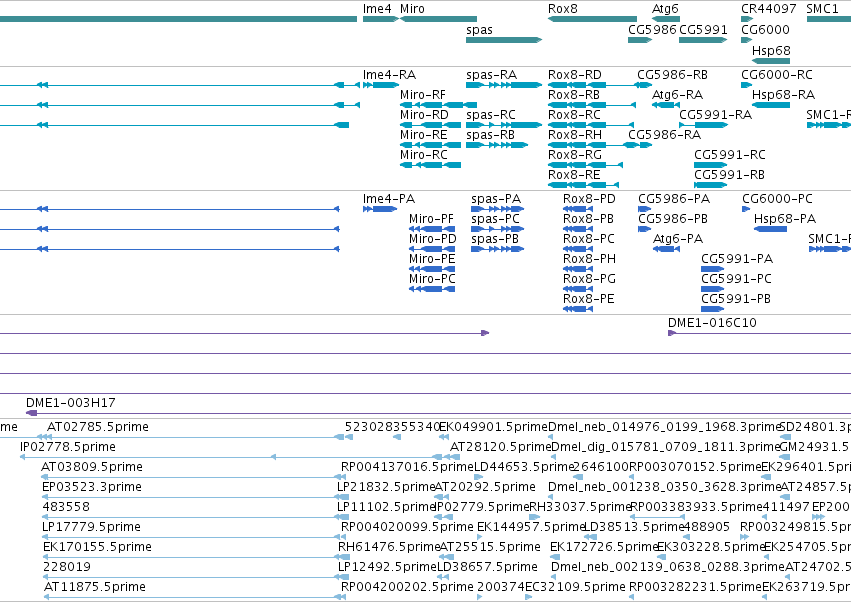The height and width of the screenshot is (602, 851).
Task: Select the Hsp68-PA protein label
Action: (x=785, y=219)
